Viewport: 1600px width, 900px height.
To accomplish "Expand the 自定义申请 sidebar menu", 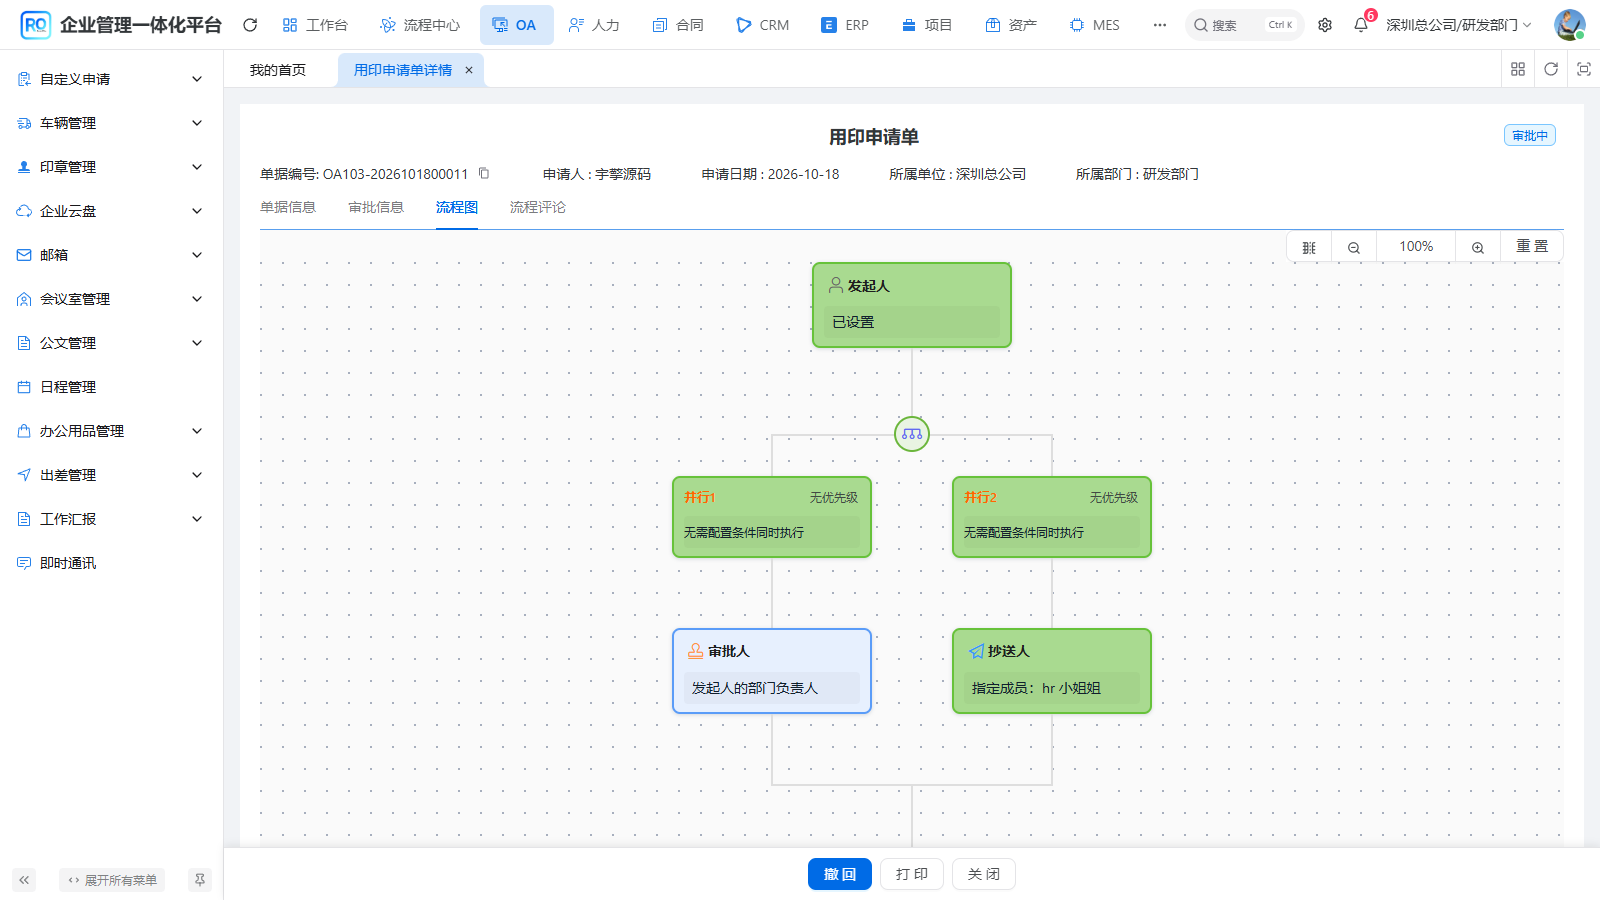I will 112,79.
